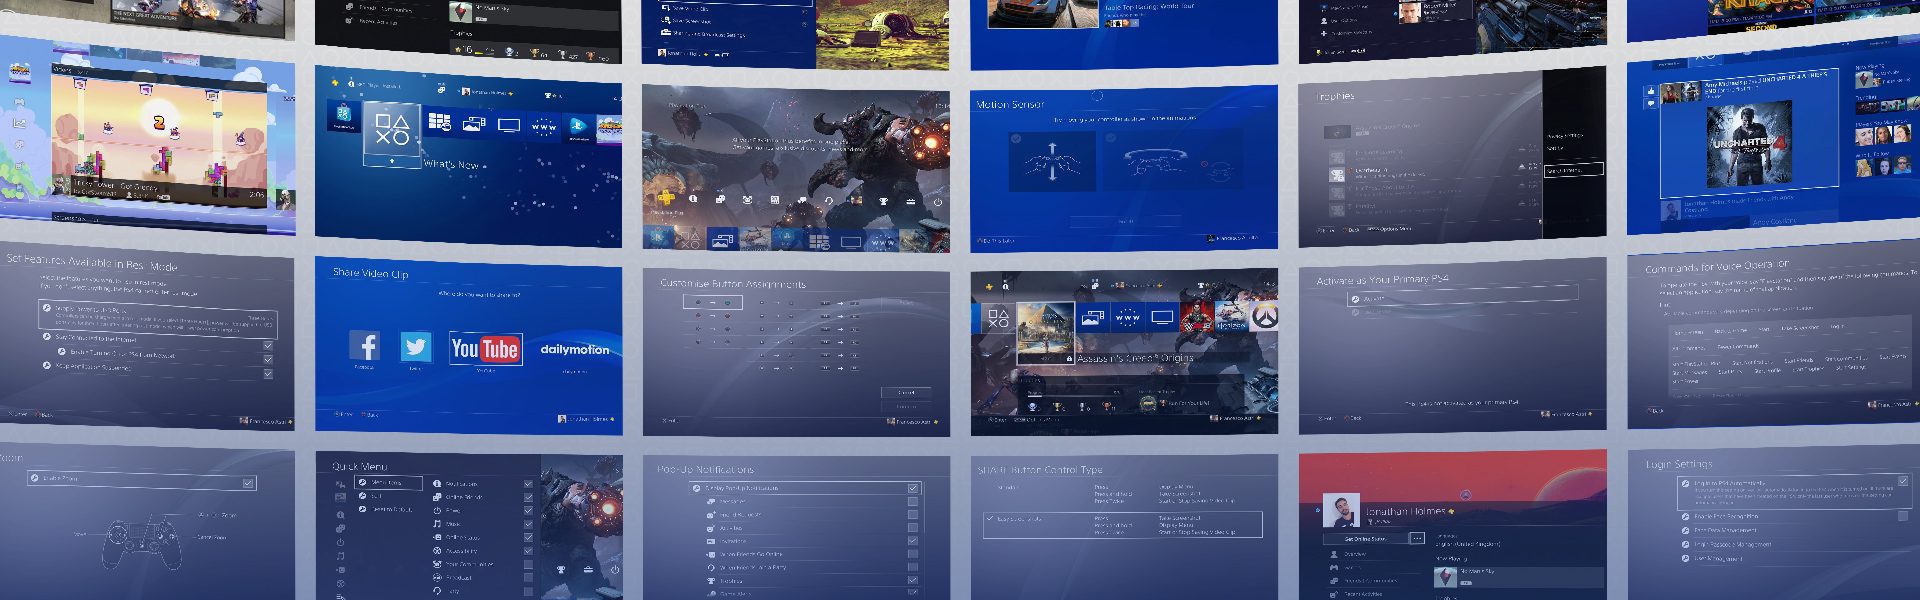The width and height of the screenshot is (1920, 600).
Task: Open the Internet Browser www tile beside What's New
Action: [544, 126]
